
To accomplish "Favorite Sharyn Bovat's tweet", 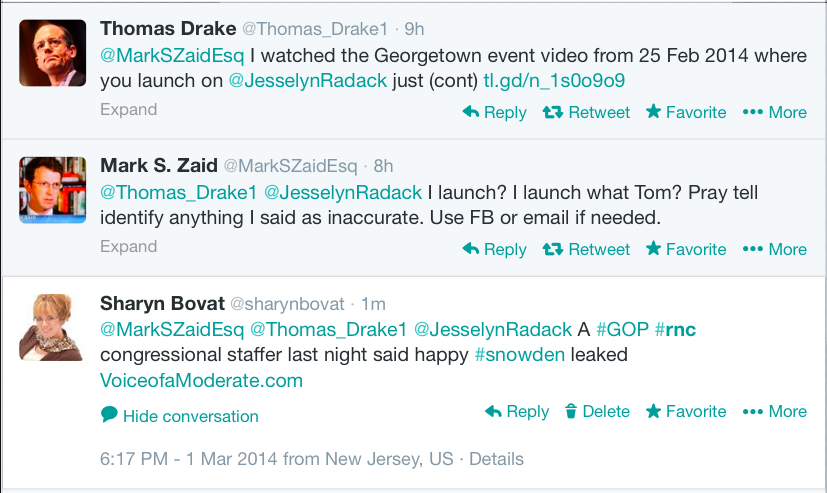I will [x=686, y=411].
